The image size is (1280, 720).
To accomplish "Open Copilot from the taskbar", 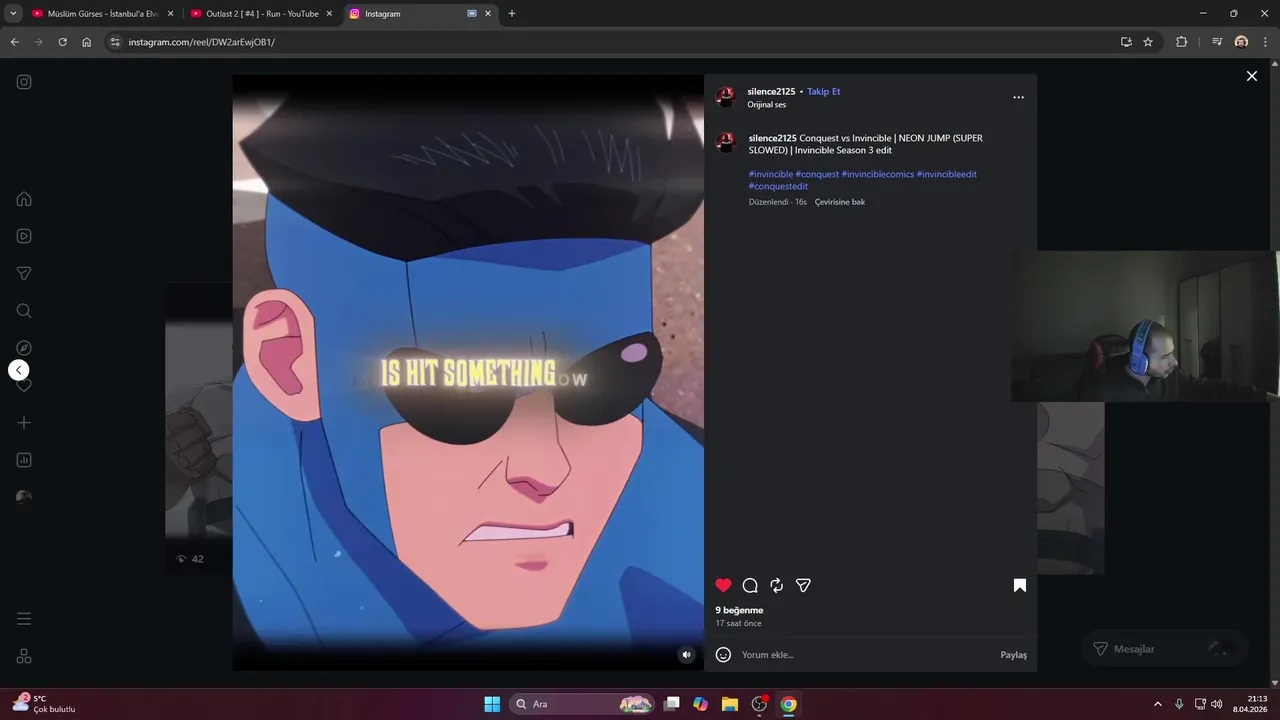I will (700, 704).
